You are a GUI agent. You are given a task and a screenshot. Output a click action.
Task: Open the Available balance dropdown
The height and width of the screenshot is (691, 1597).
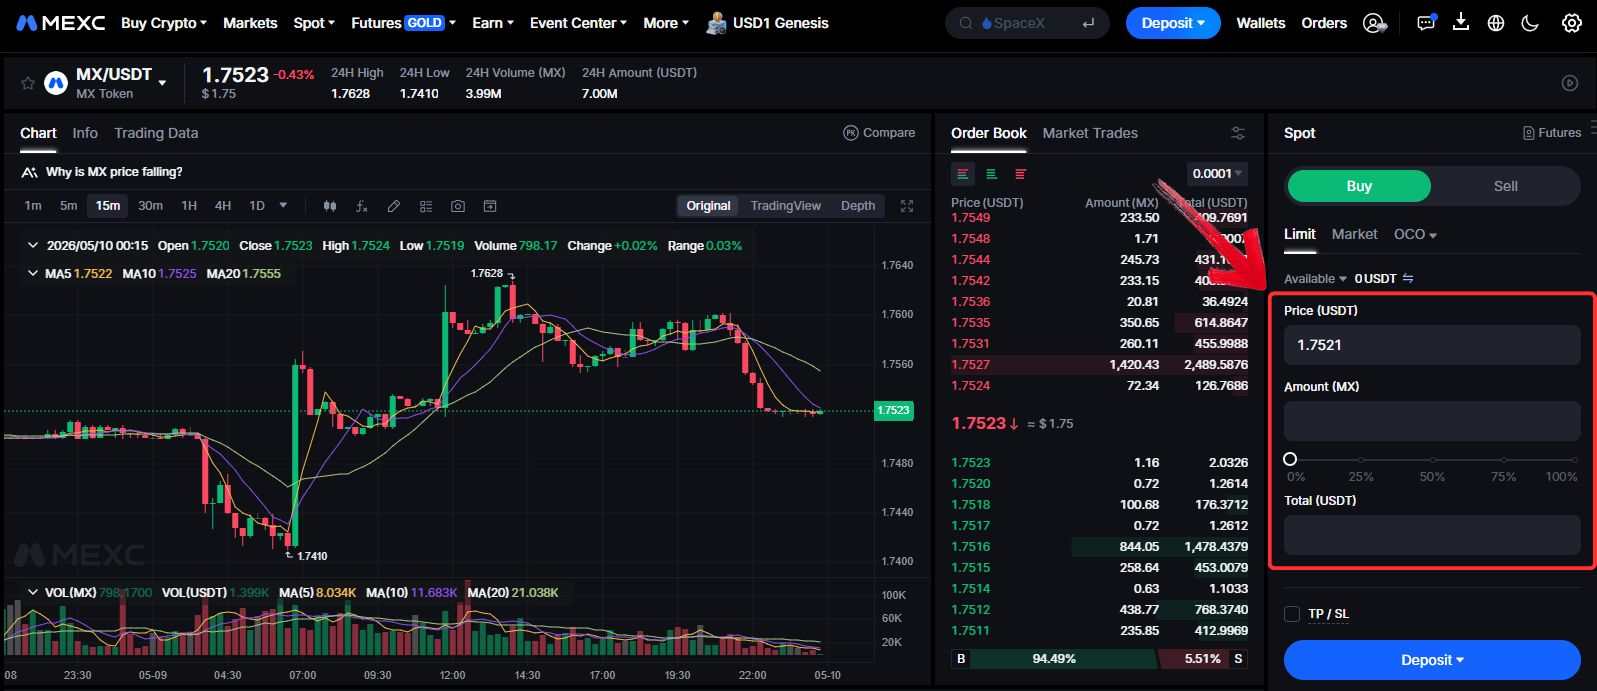(1315, 279)
